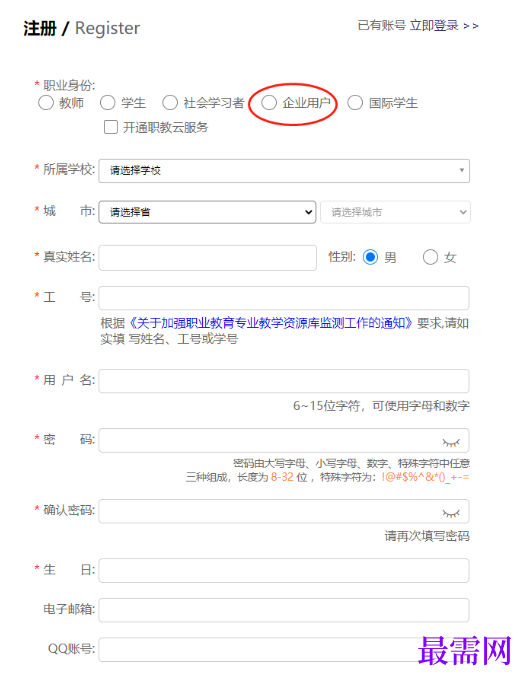Viewport: 530px width, 682px height.
Task: Open the 关于加强职业教育专业教学资源库监测工作的通知 link
Action: pyautogui.click(x=270, y=323)
